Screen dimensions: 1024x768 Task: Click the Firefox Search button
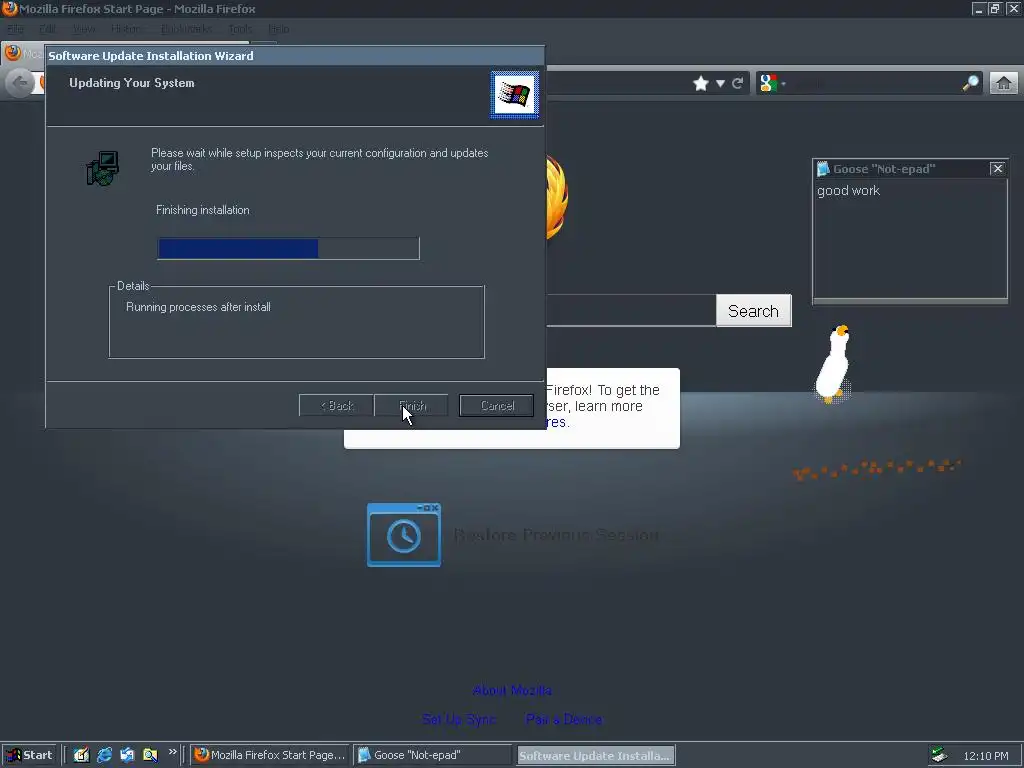pyautogui.click(x=754, y=311)
